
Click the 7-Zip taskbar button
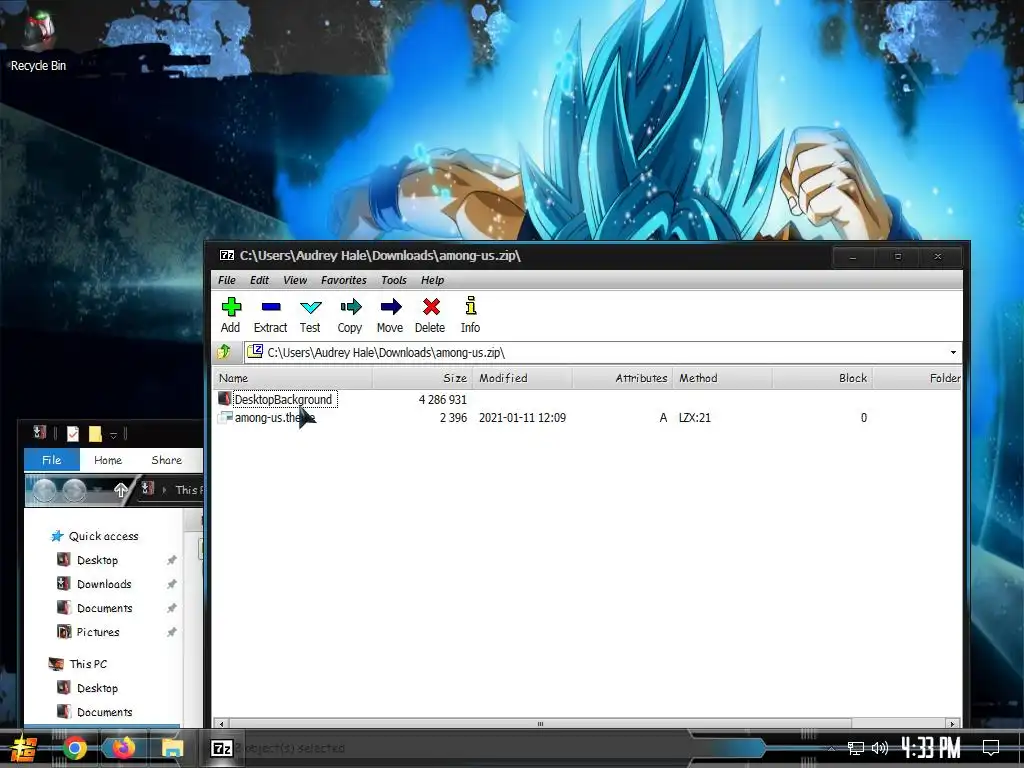click(x=222, y=748)
